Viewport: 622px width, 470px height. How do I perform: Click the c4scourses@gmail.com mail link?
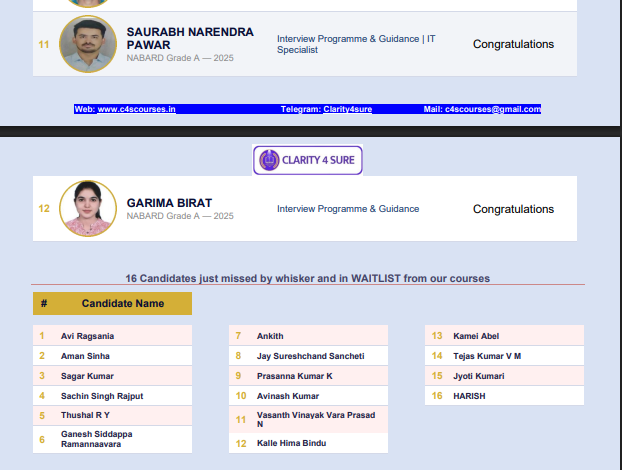pos(493,109)
